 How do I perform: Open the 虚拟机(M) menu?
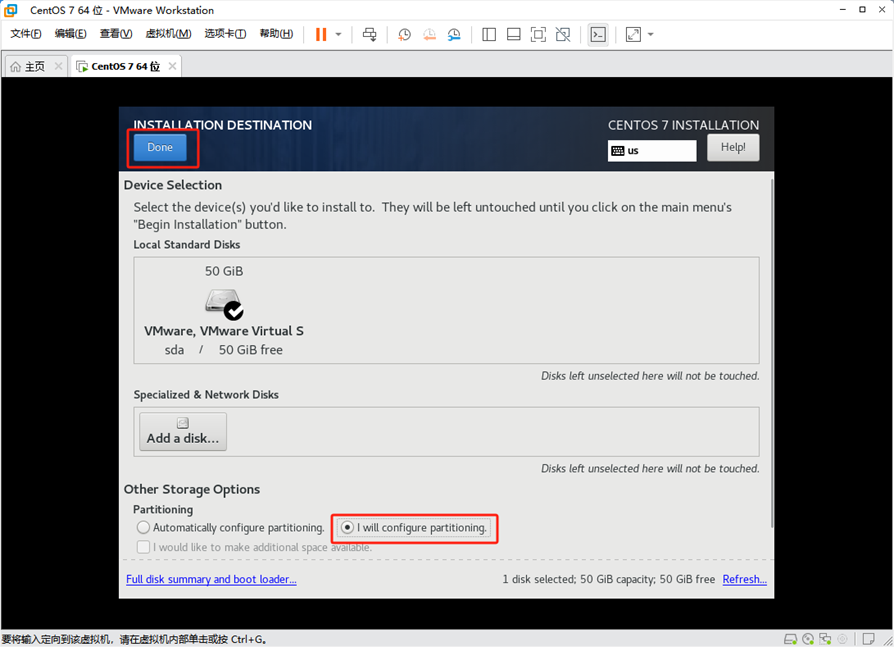click(168, 34)
